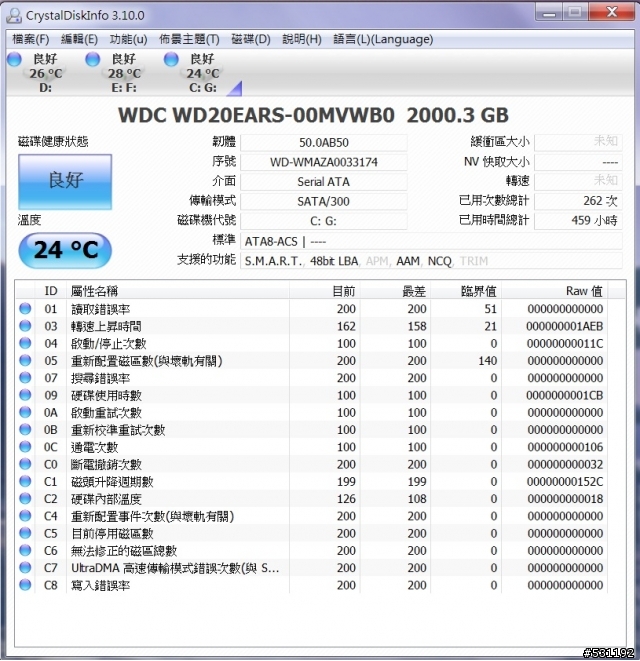This screenshot has height=661, width=640.
Task: Click status orb for attribute C4 重新配置事件次數
Action: coord(25,516)
